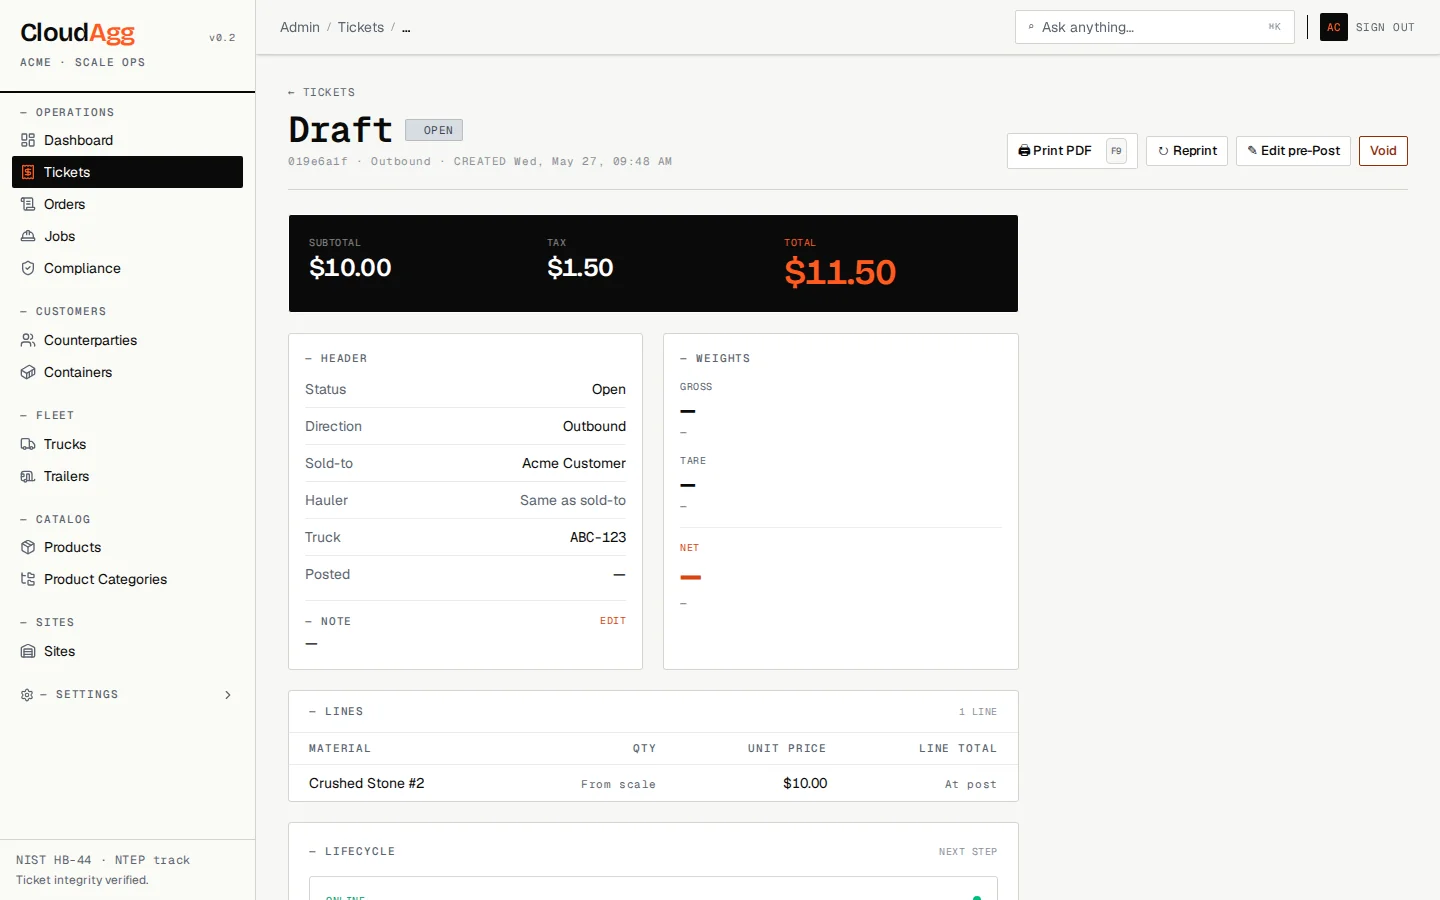This screenshot has width=1440, height=900.
Task: Click the NEXT STEP label in Lifecycle
Action: (968, 852)
